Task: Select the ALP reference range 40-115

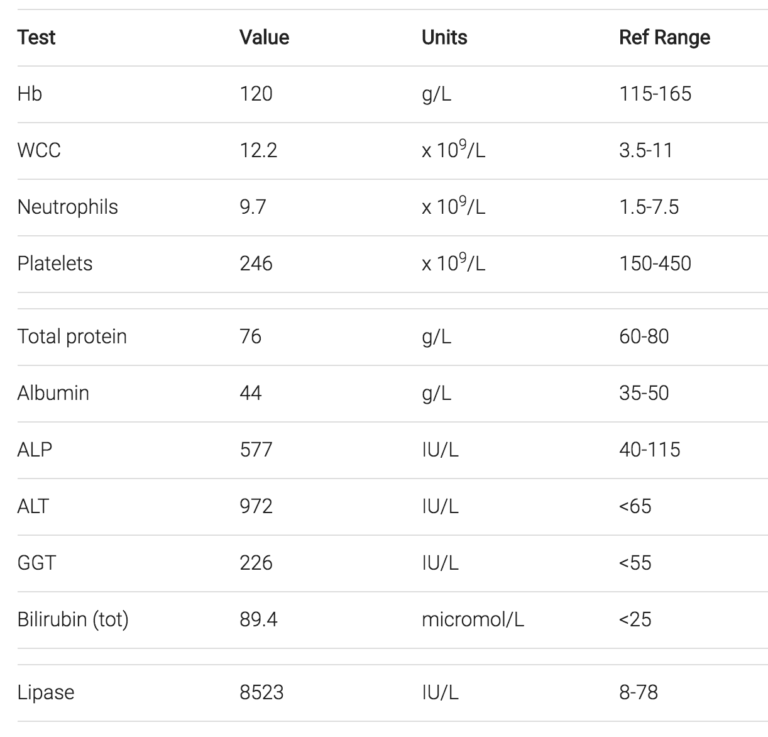Action: tap(649, 450)
